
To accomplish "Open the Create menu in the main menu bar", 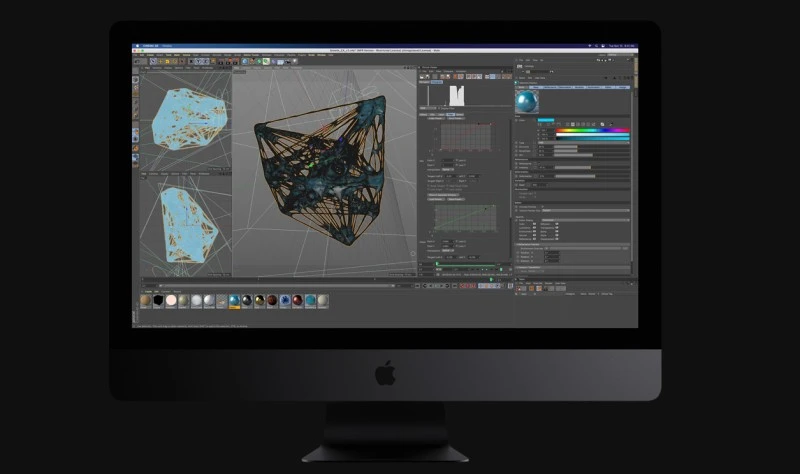I will (150, 55).
